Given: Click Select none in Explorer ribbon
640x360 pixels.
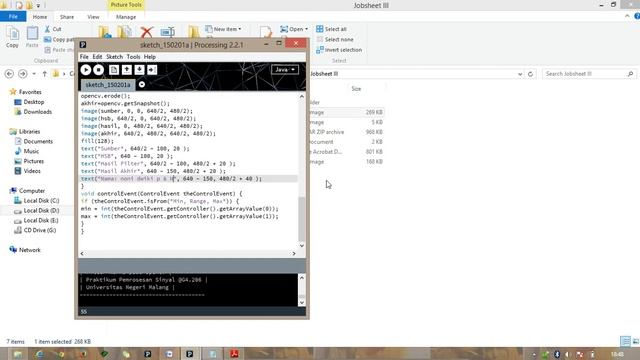Looking at the screenshot, I should 335,40.
